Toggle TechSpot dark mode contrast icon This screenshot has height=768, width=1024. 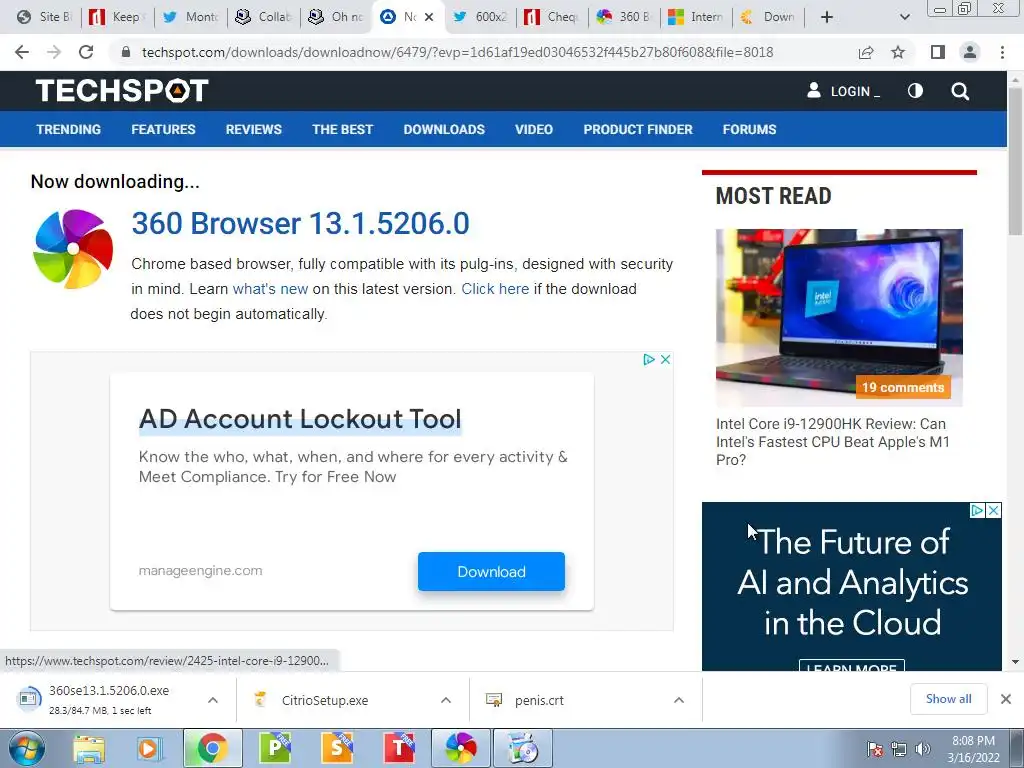point(915,91)
